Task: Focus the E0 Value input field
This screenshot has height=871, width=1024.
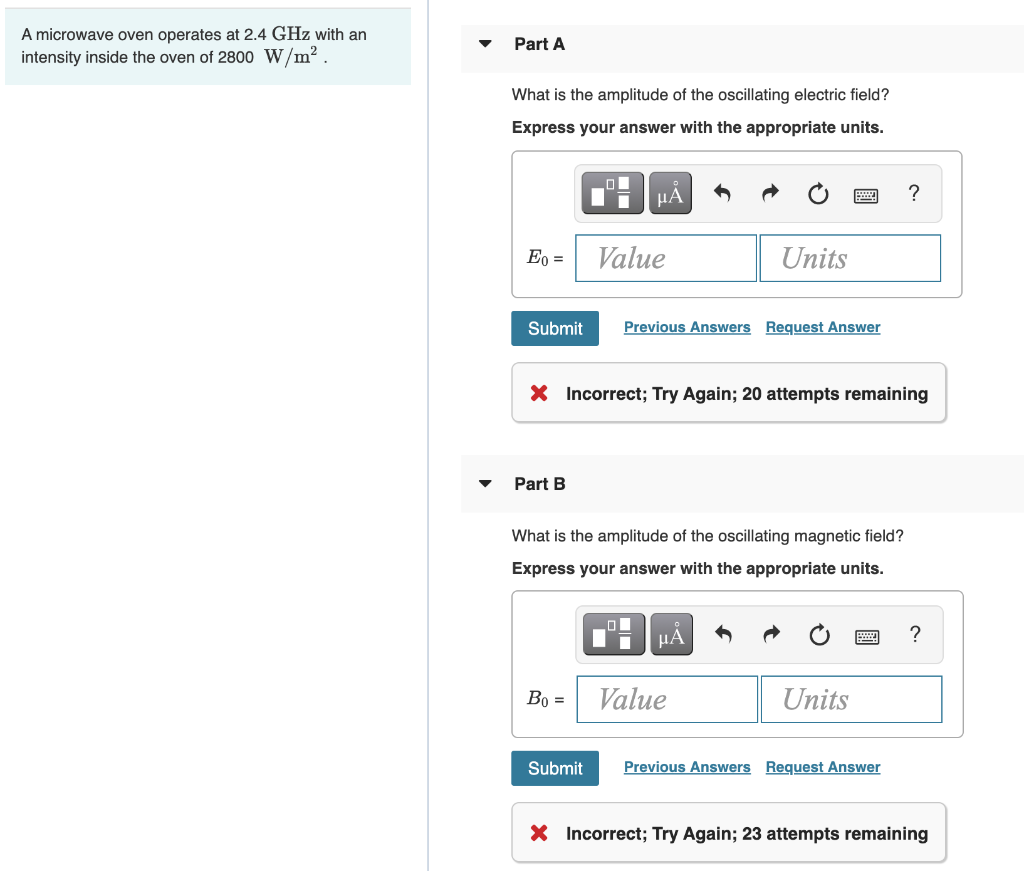Action: tap(665, 259)
